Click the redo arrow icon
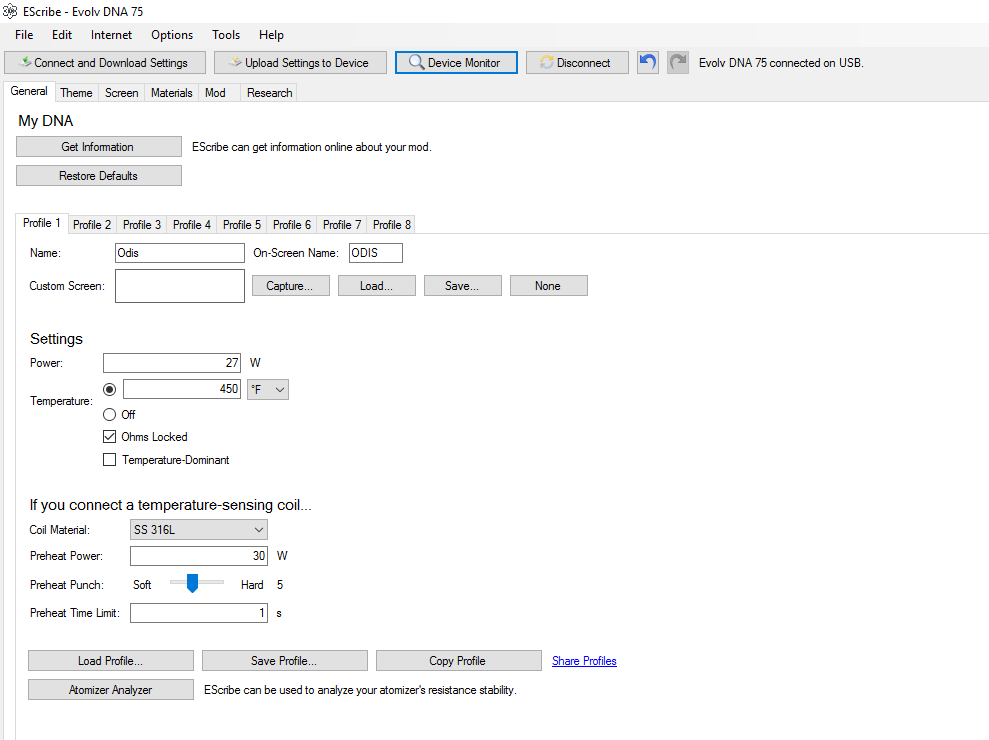The height and width of the screenshot is (740, 989). (x=678, y=62)
